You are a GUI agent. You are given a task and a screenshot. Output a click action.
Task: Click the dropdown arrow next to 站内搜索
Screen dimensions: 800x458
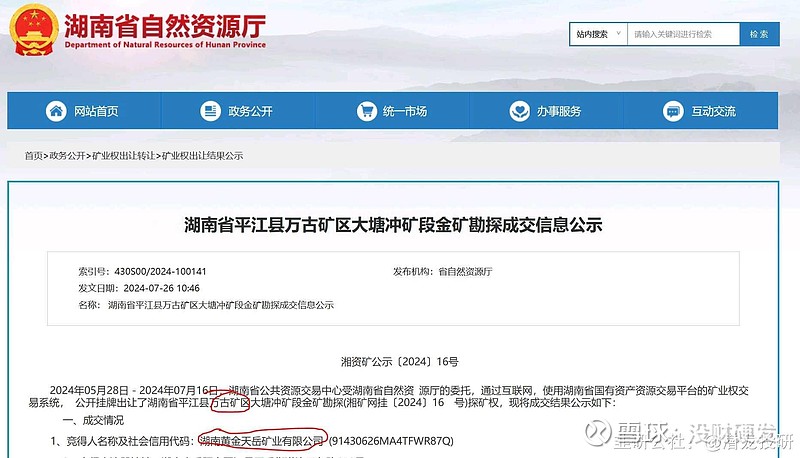pyautogui.click(x=618, y=34)
